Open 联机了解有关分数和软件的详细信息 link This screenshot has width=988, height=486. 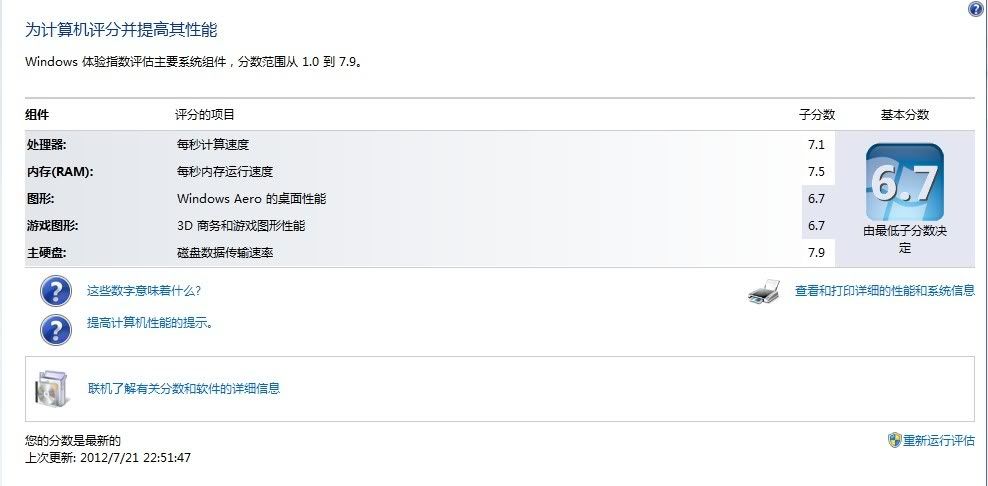[184, 388]
